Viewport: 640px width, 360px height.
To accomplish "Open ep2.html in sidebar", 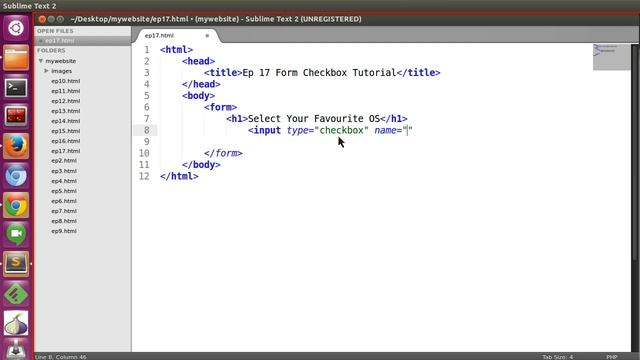I will pos(64,161).
